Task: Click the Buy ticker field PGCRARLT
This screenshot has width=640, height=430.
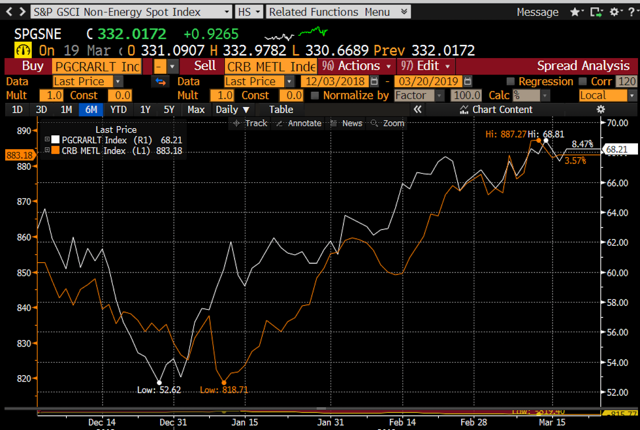Action: click(97, 66)
